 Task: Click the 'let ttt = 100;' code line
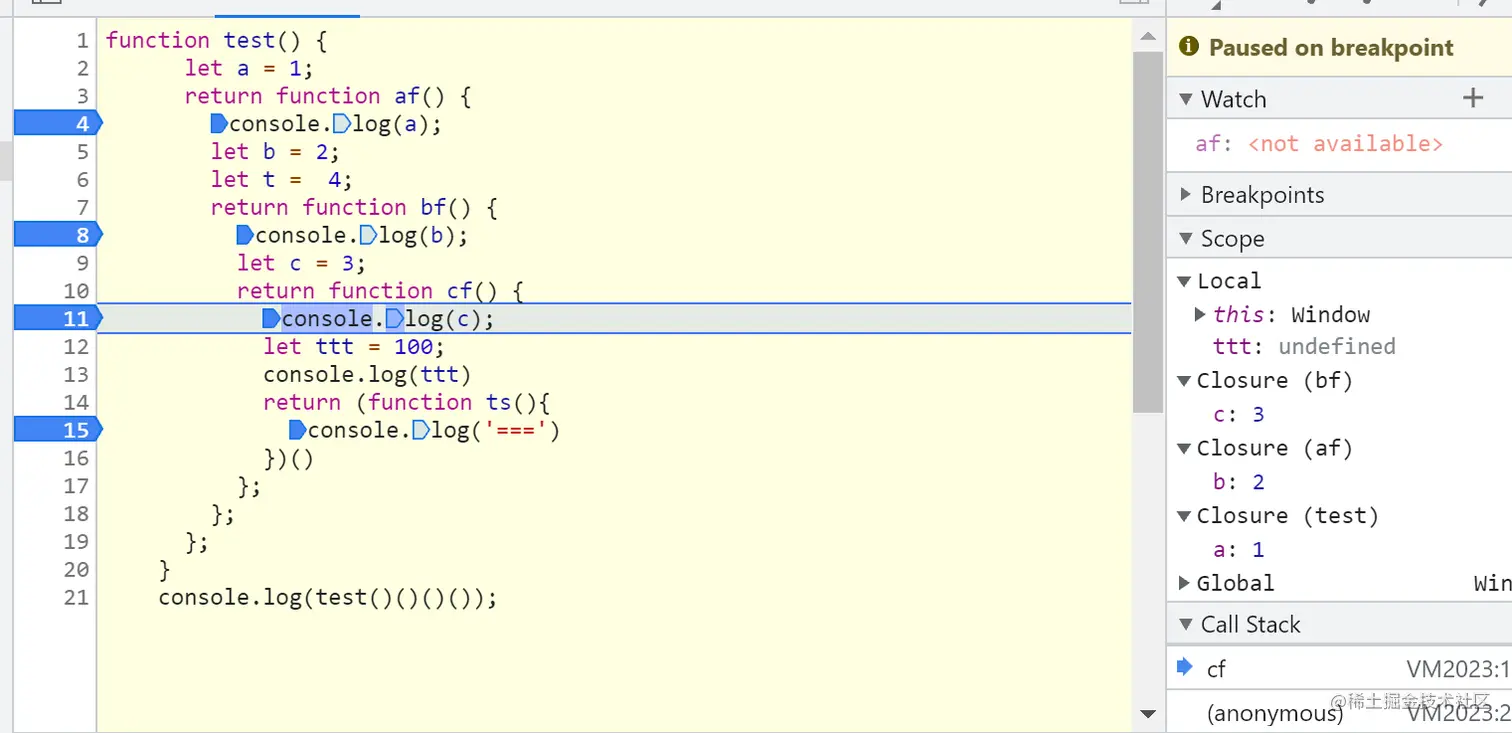click(354, 347)
